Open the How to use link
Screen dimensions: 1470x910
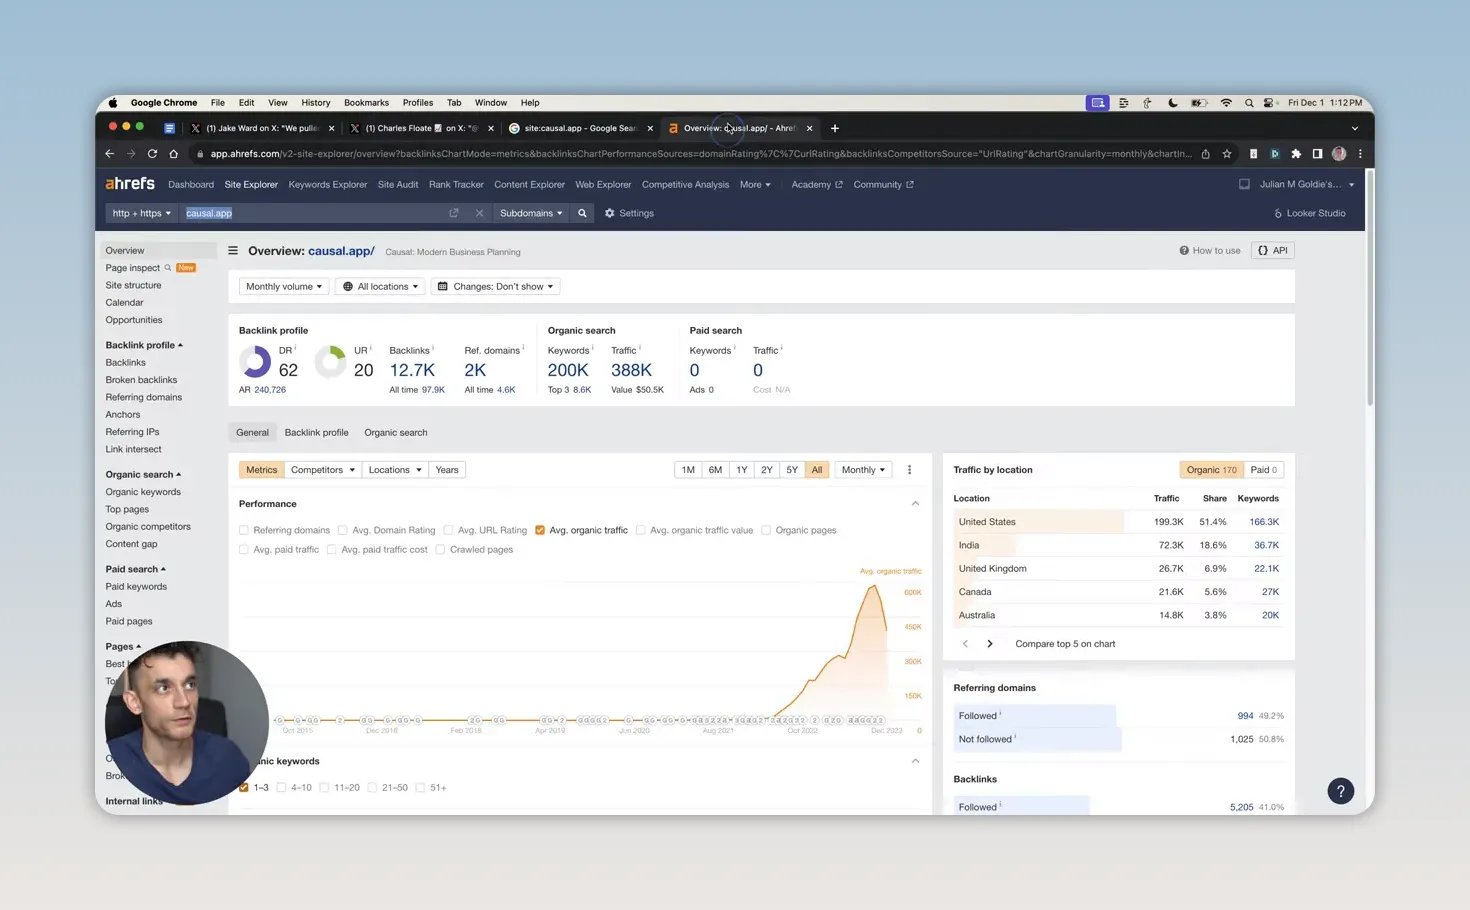(1210, 251)
